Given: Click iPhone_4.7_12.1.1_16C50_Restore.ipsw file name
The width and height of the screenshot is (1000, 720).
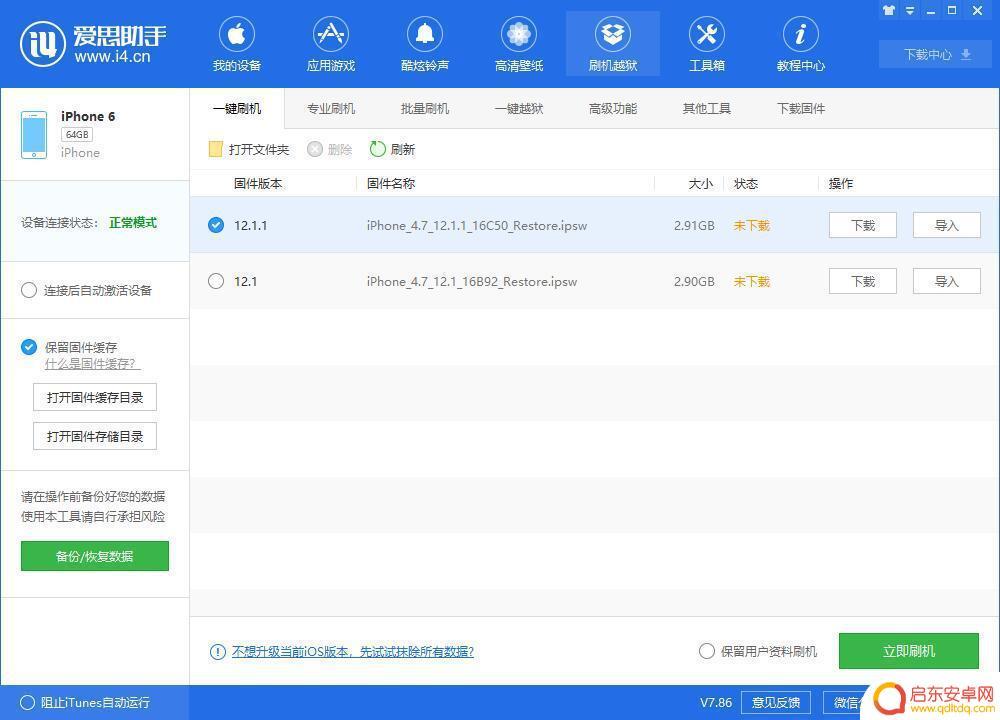Looking at the screenshot, I should click(476, 226).
